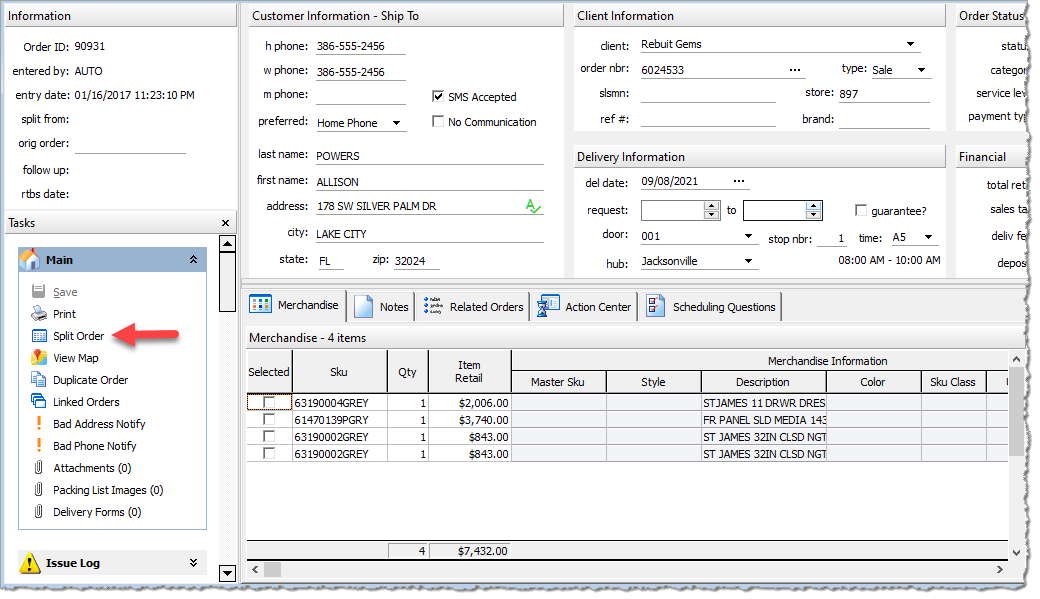Screen dimensions: 1040x599
Task: Click the View Map icon
Action: click(x=38, y=358)
